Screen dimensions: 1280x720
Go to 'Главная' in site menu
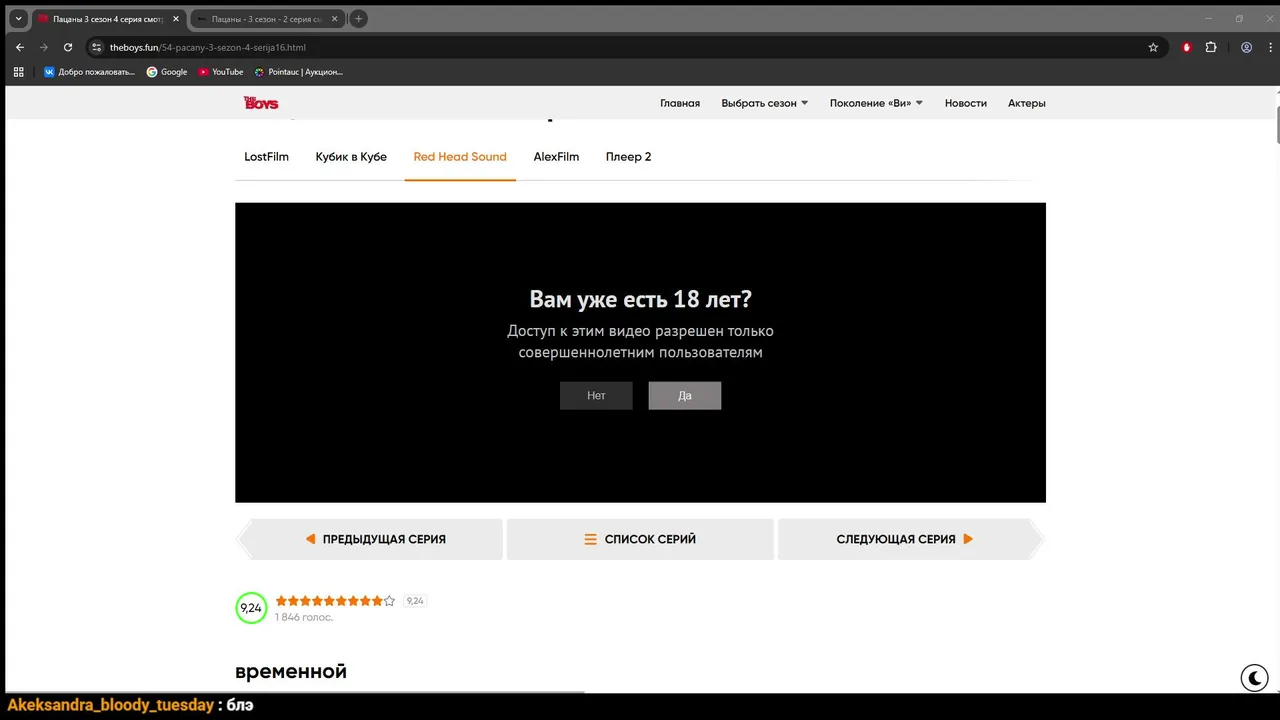click(680, 103)
